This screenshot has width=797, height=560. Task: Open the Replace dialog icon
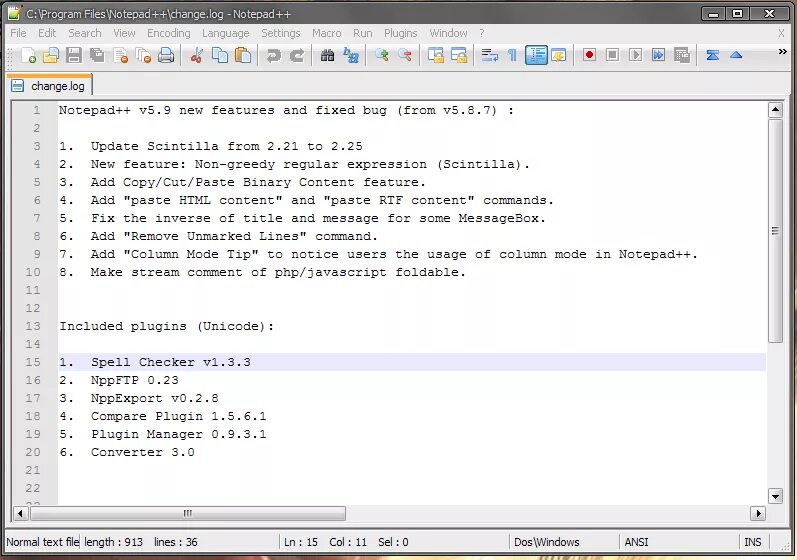(x=351, y=55)
